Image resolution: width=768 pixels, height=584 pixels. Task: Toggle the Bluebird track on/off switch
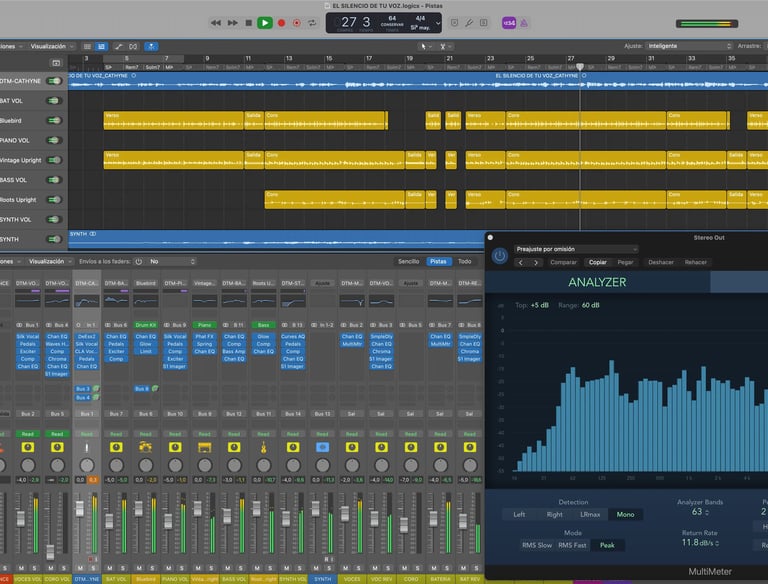click(54, 120)
